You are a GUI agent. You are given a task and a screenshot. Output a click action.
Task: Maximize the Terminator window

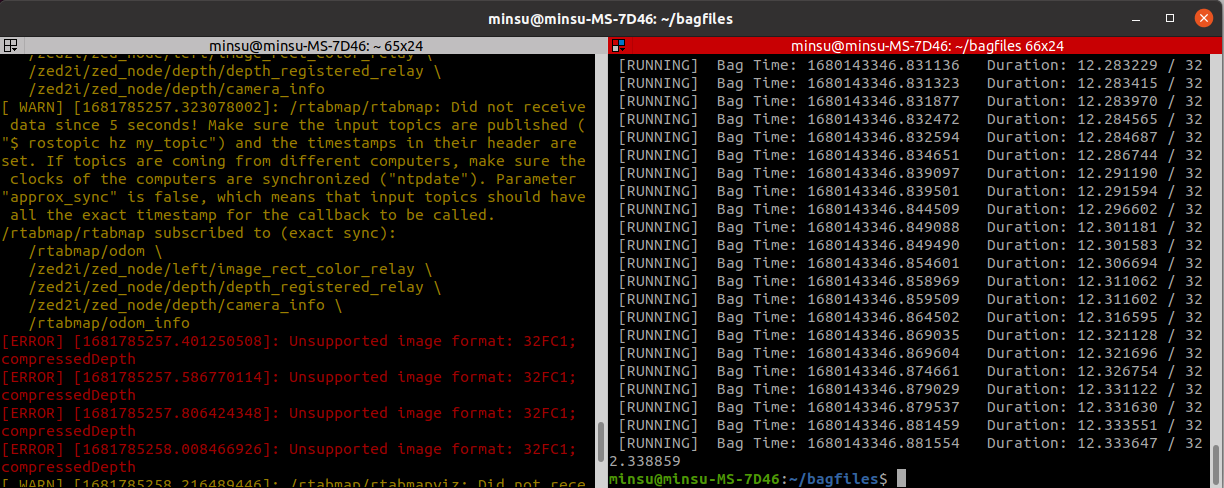click(1170, 18)
